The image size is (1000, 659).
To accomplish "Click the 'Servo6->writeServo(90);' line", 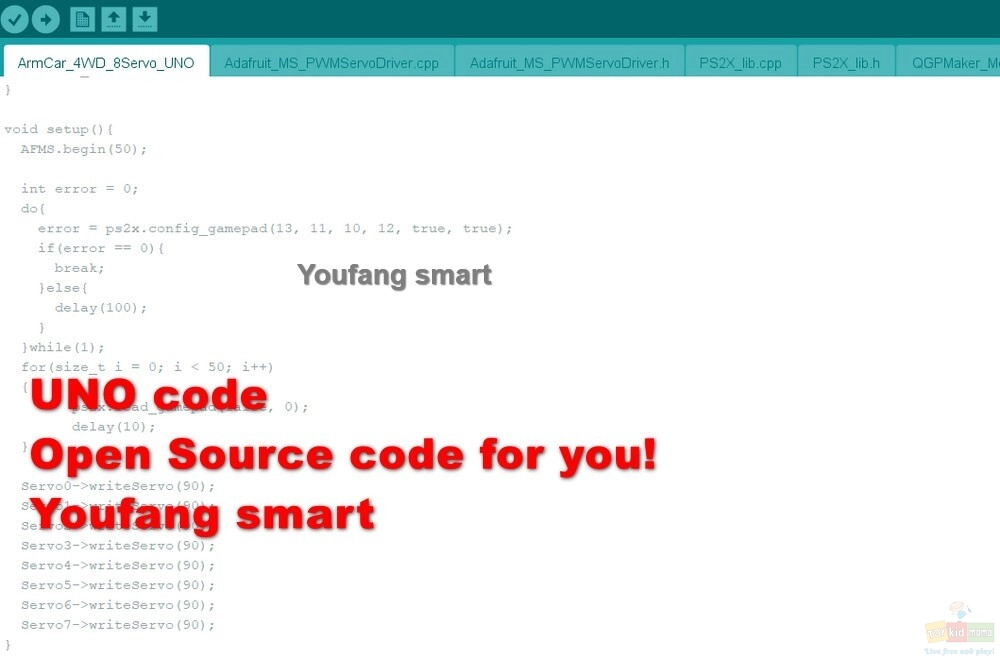I will click(118, 605).
